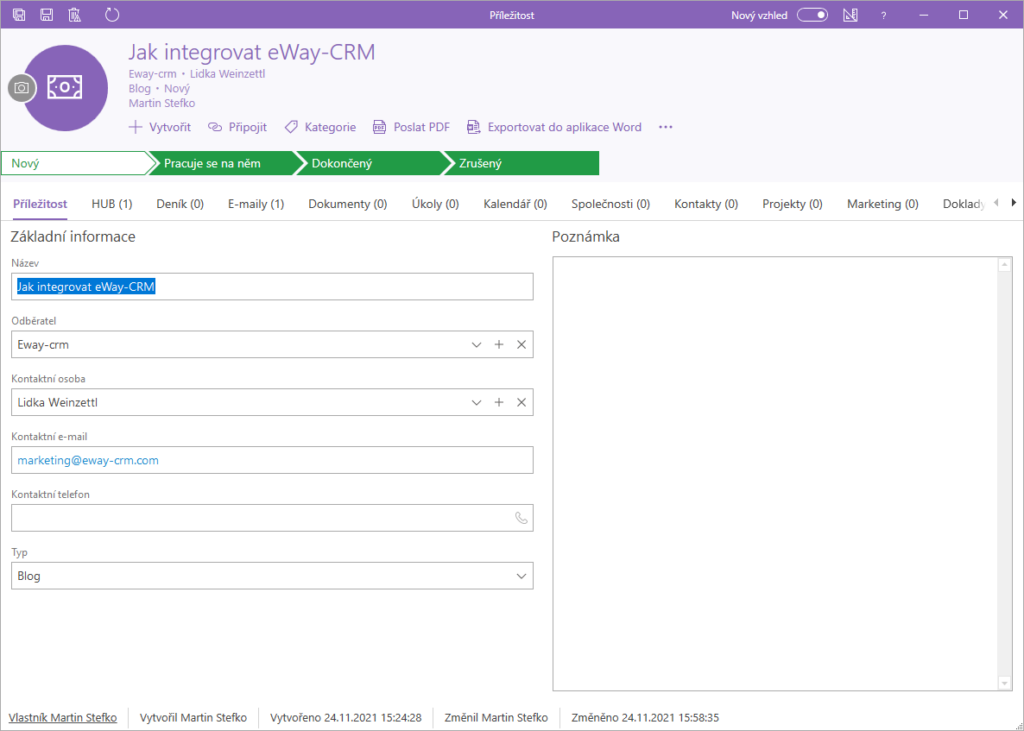Open the more actions ellipsis menu
The height and width of the screenshot is (731, 1024).
pyautogui.click(x=665, y=127)
